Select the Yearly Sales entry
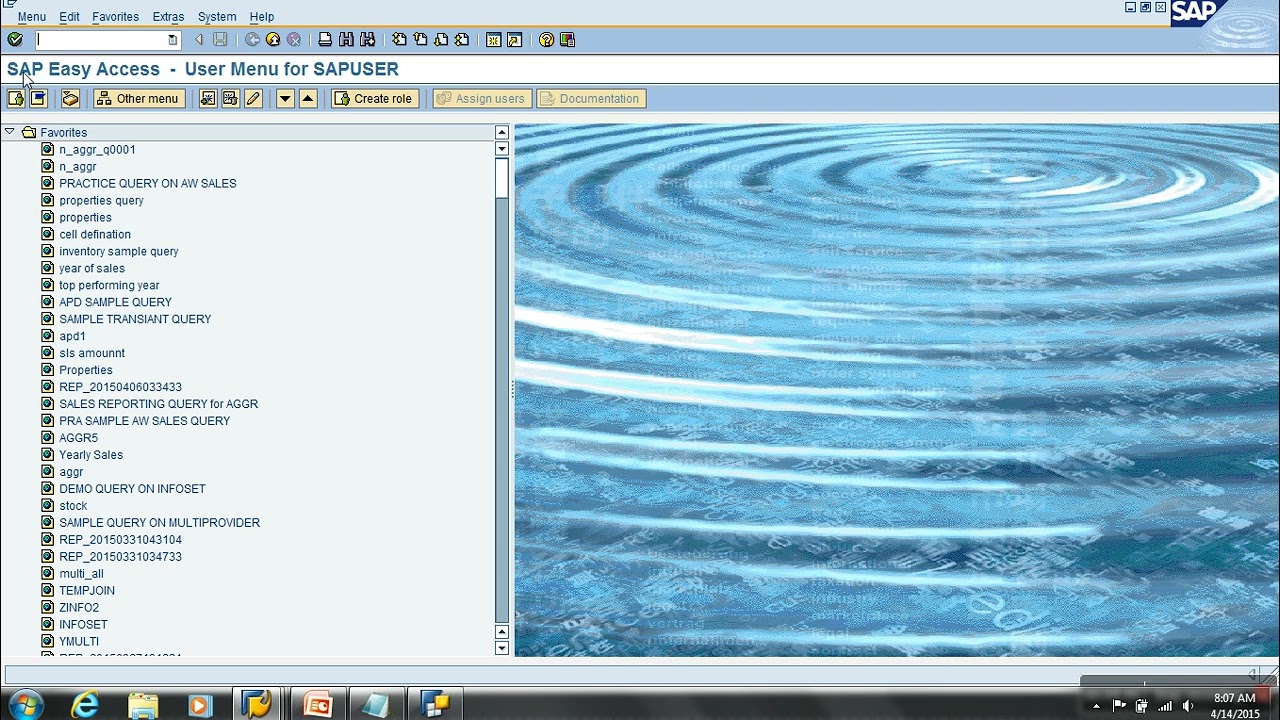Screen dimensions: 1280x720 [91, 455]
